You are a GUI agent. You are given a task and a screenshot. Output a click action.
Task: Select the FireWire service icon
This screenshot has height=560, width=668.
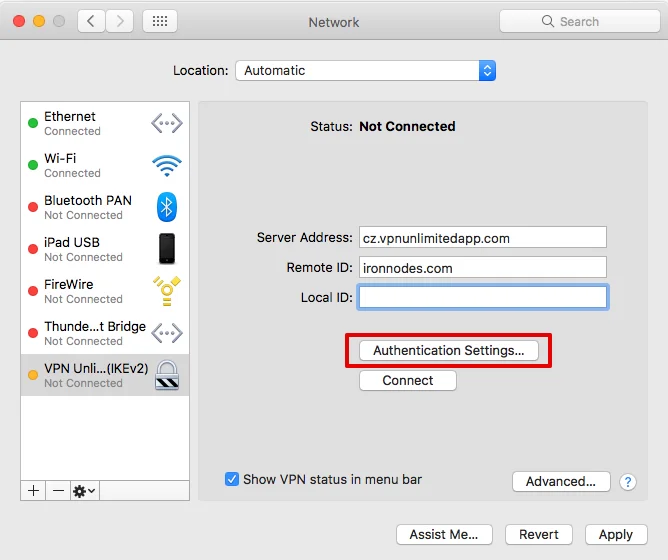tap(166, 291)
